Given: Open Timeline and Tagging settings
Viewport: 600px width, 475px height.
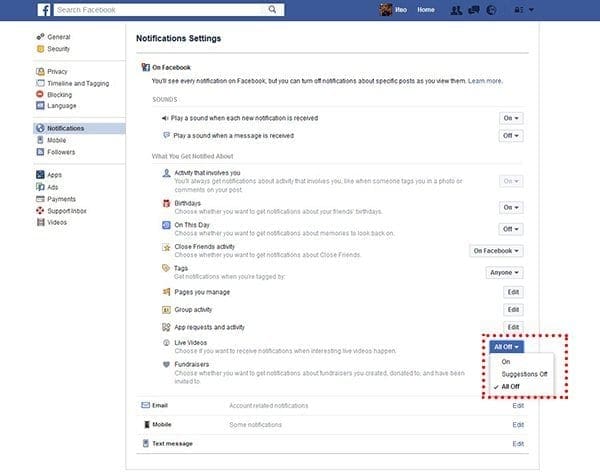Looking at the screenshot, I should coord(80,83).
